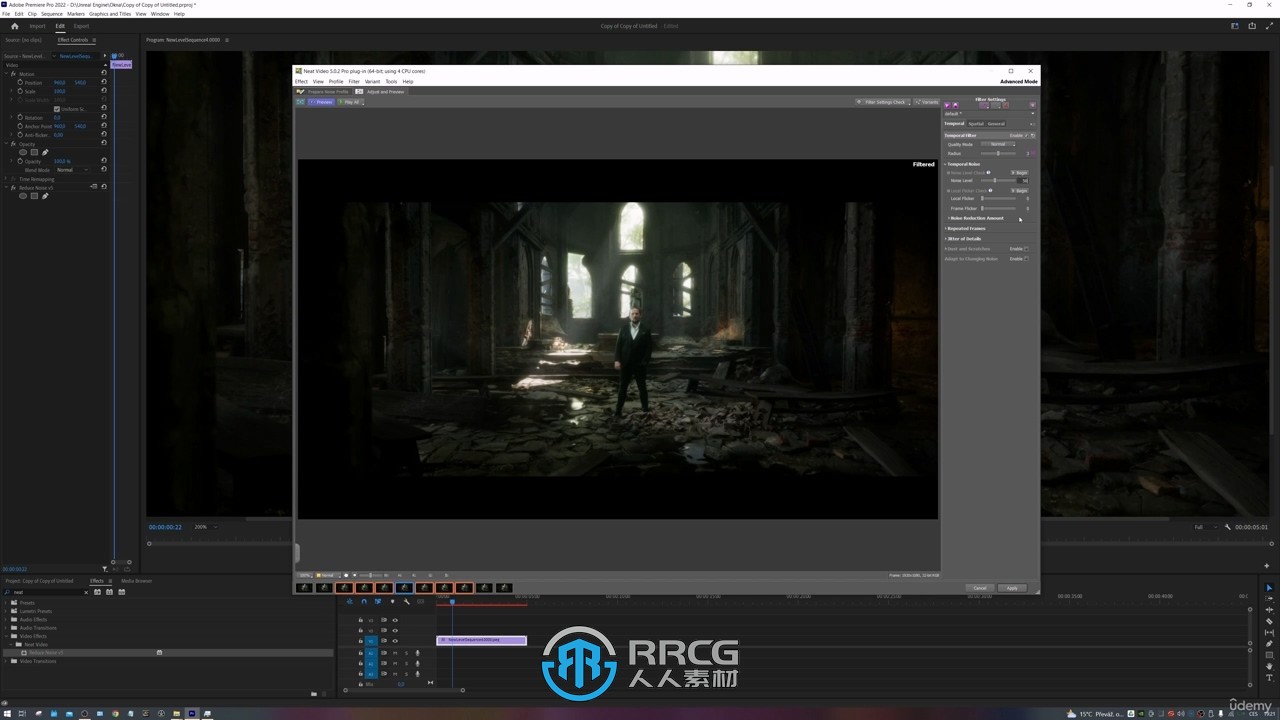
Task: Mute audio track A1
Action: point(395,653)
